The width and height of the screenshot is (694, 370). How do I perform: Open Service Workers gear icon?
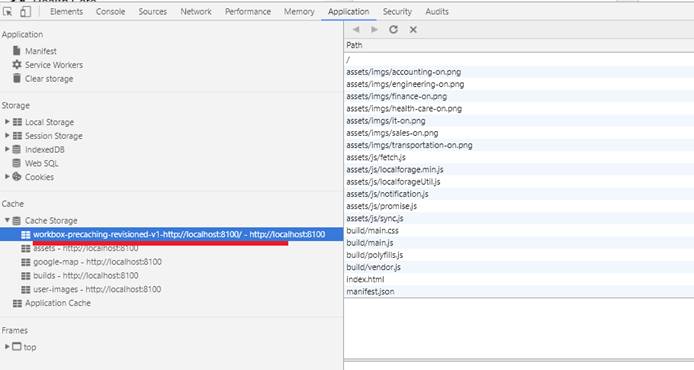(17, 65)
